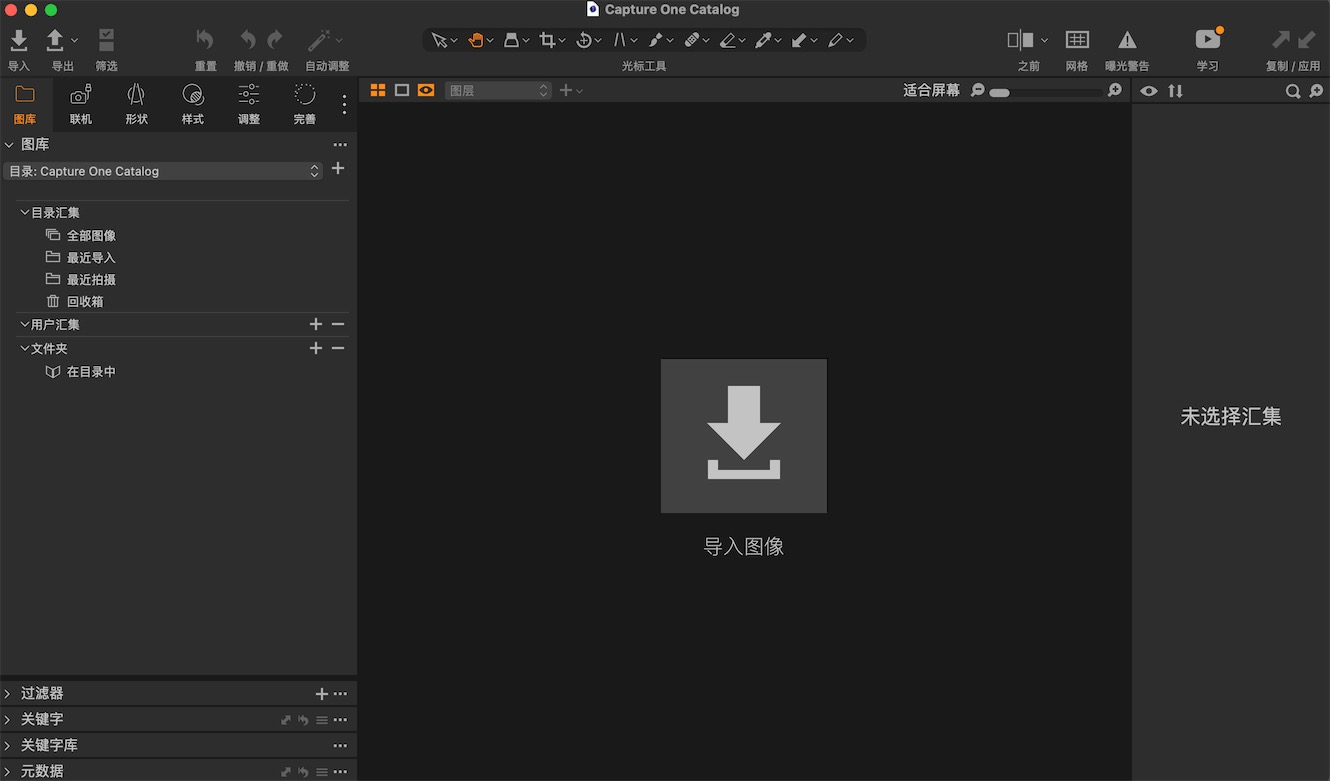
Task: Click the 导出 export toolbar icon
Action: point(55,40)
